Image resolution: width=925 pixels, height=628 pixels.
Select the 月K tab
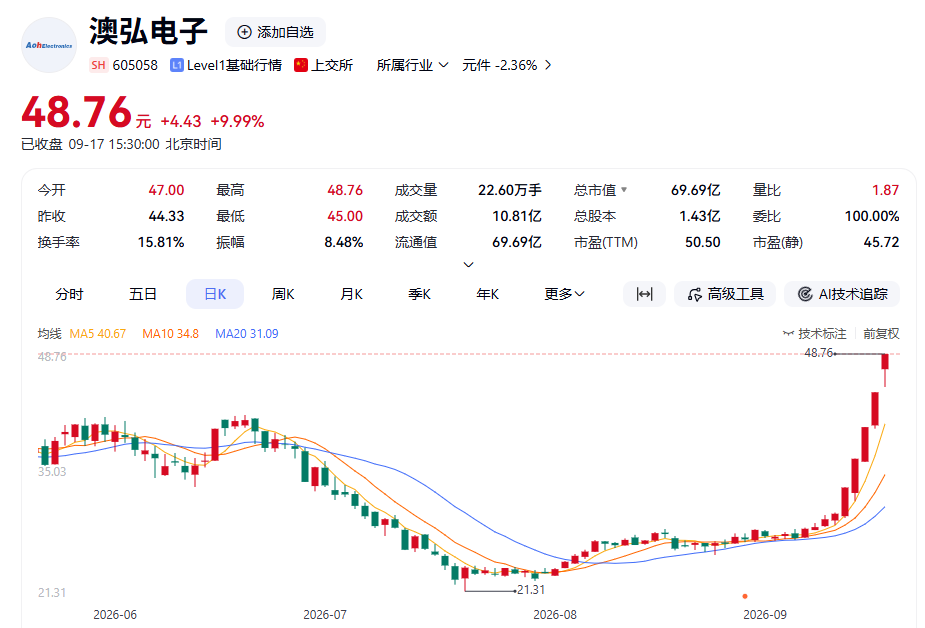pyautogui.click(x=351, y=294)
